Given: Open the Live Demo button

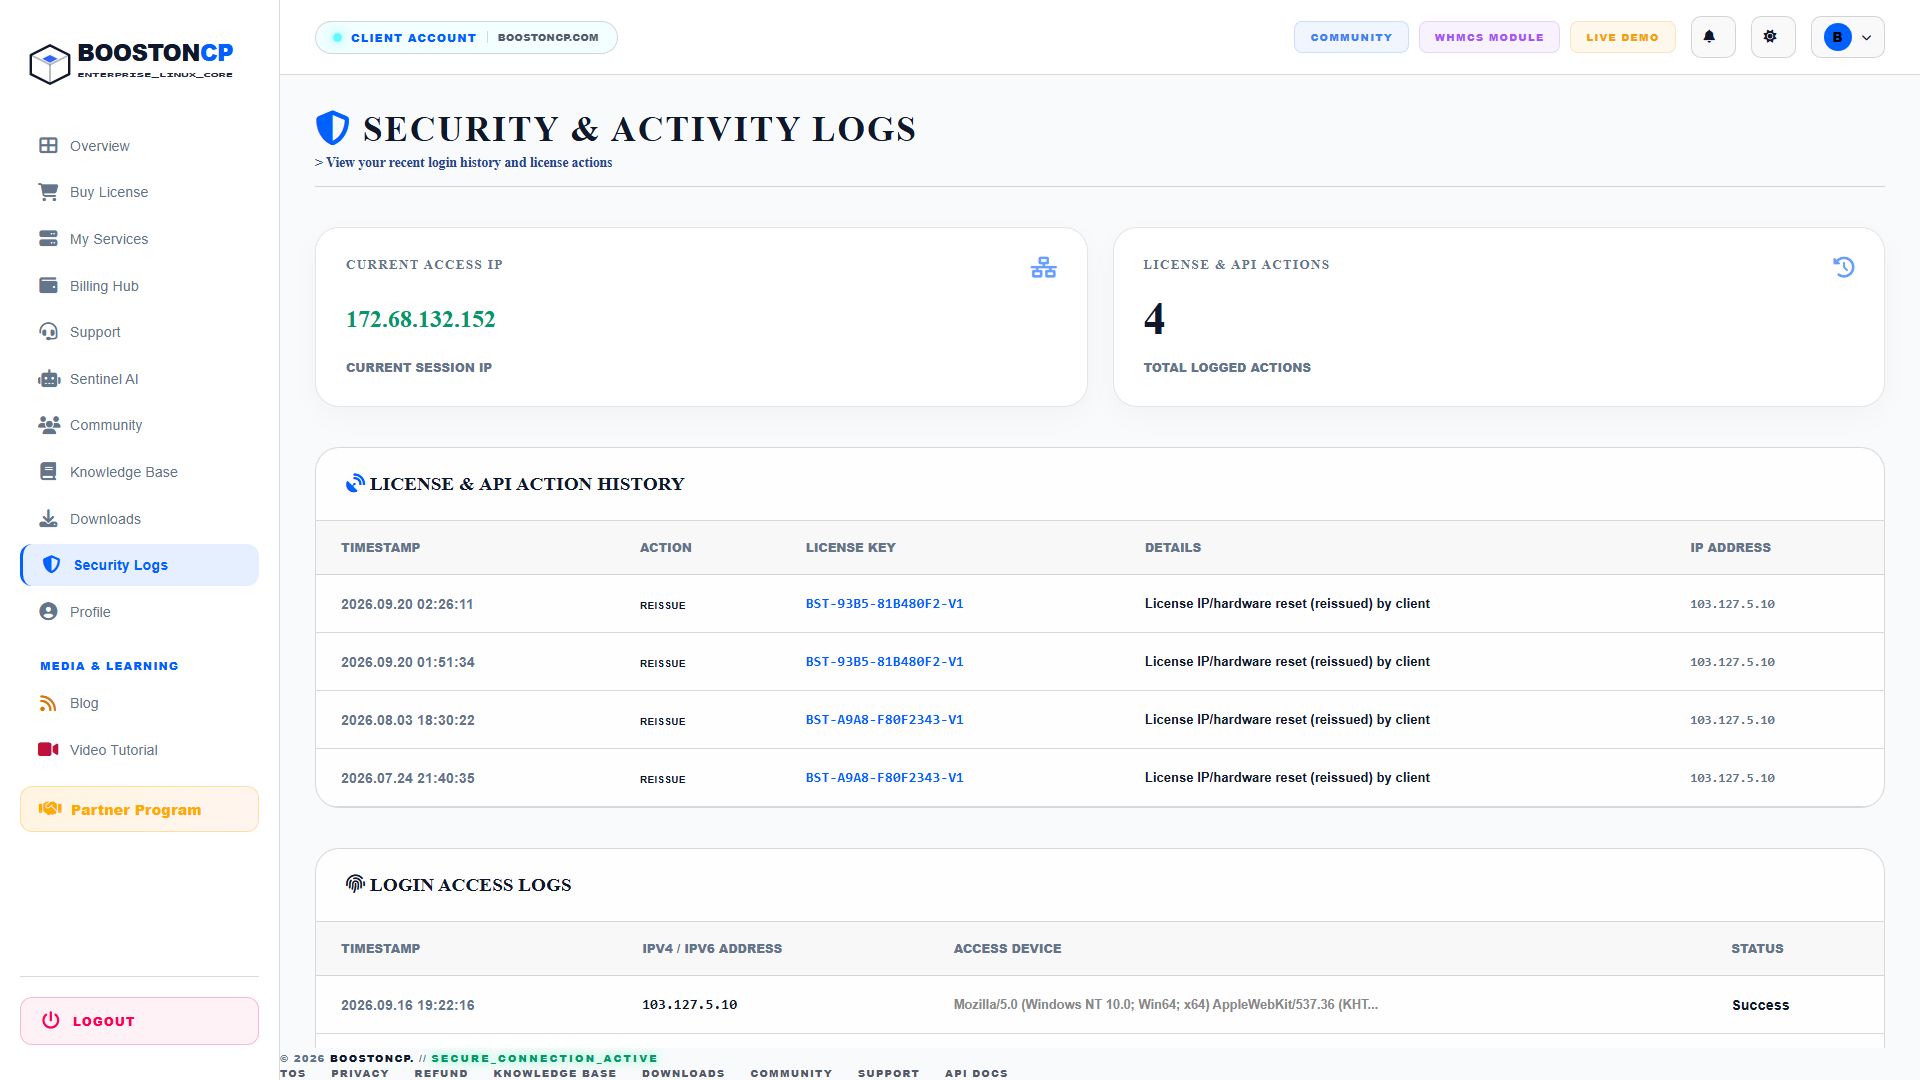Looking at the screenshot, I should [1622, 37].
